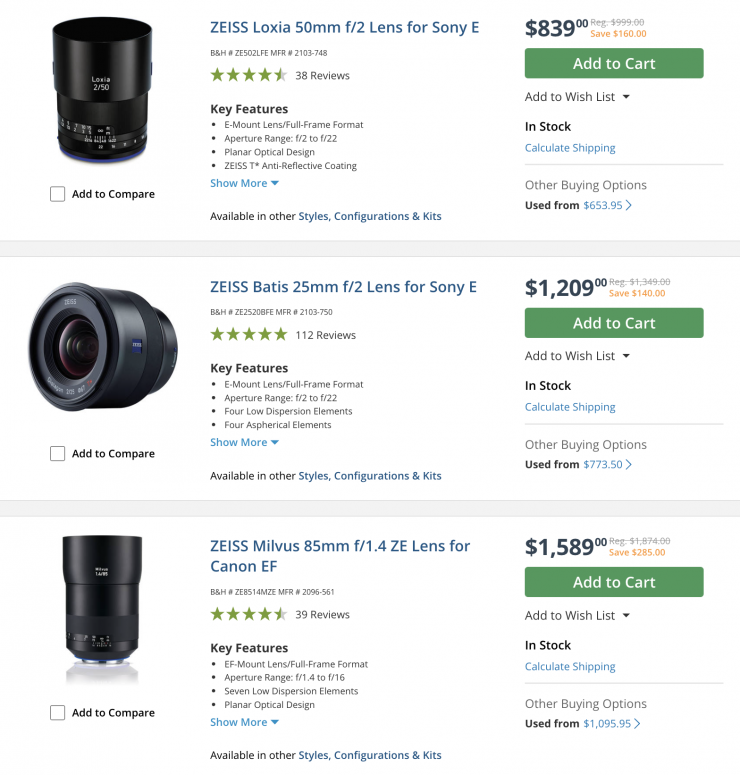Expand Show More for Batis 25mm features
The width and height of the screenshot is (740, 775).
click(x=244, y=442)
